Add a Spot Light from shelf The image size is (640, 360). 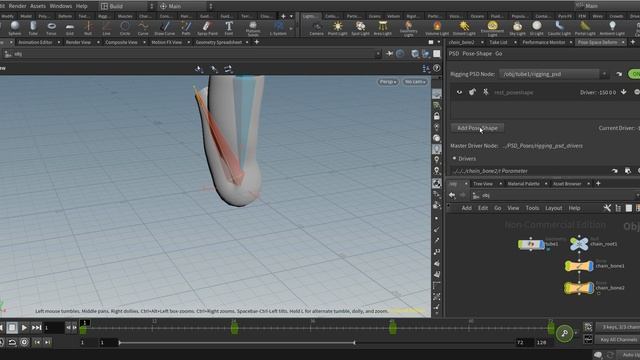click(x=360, y=28)
